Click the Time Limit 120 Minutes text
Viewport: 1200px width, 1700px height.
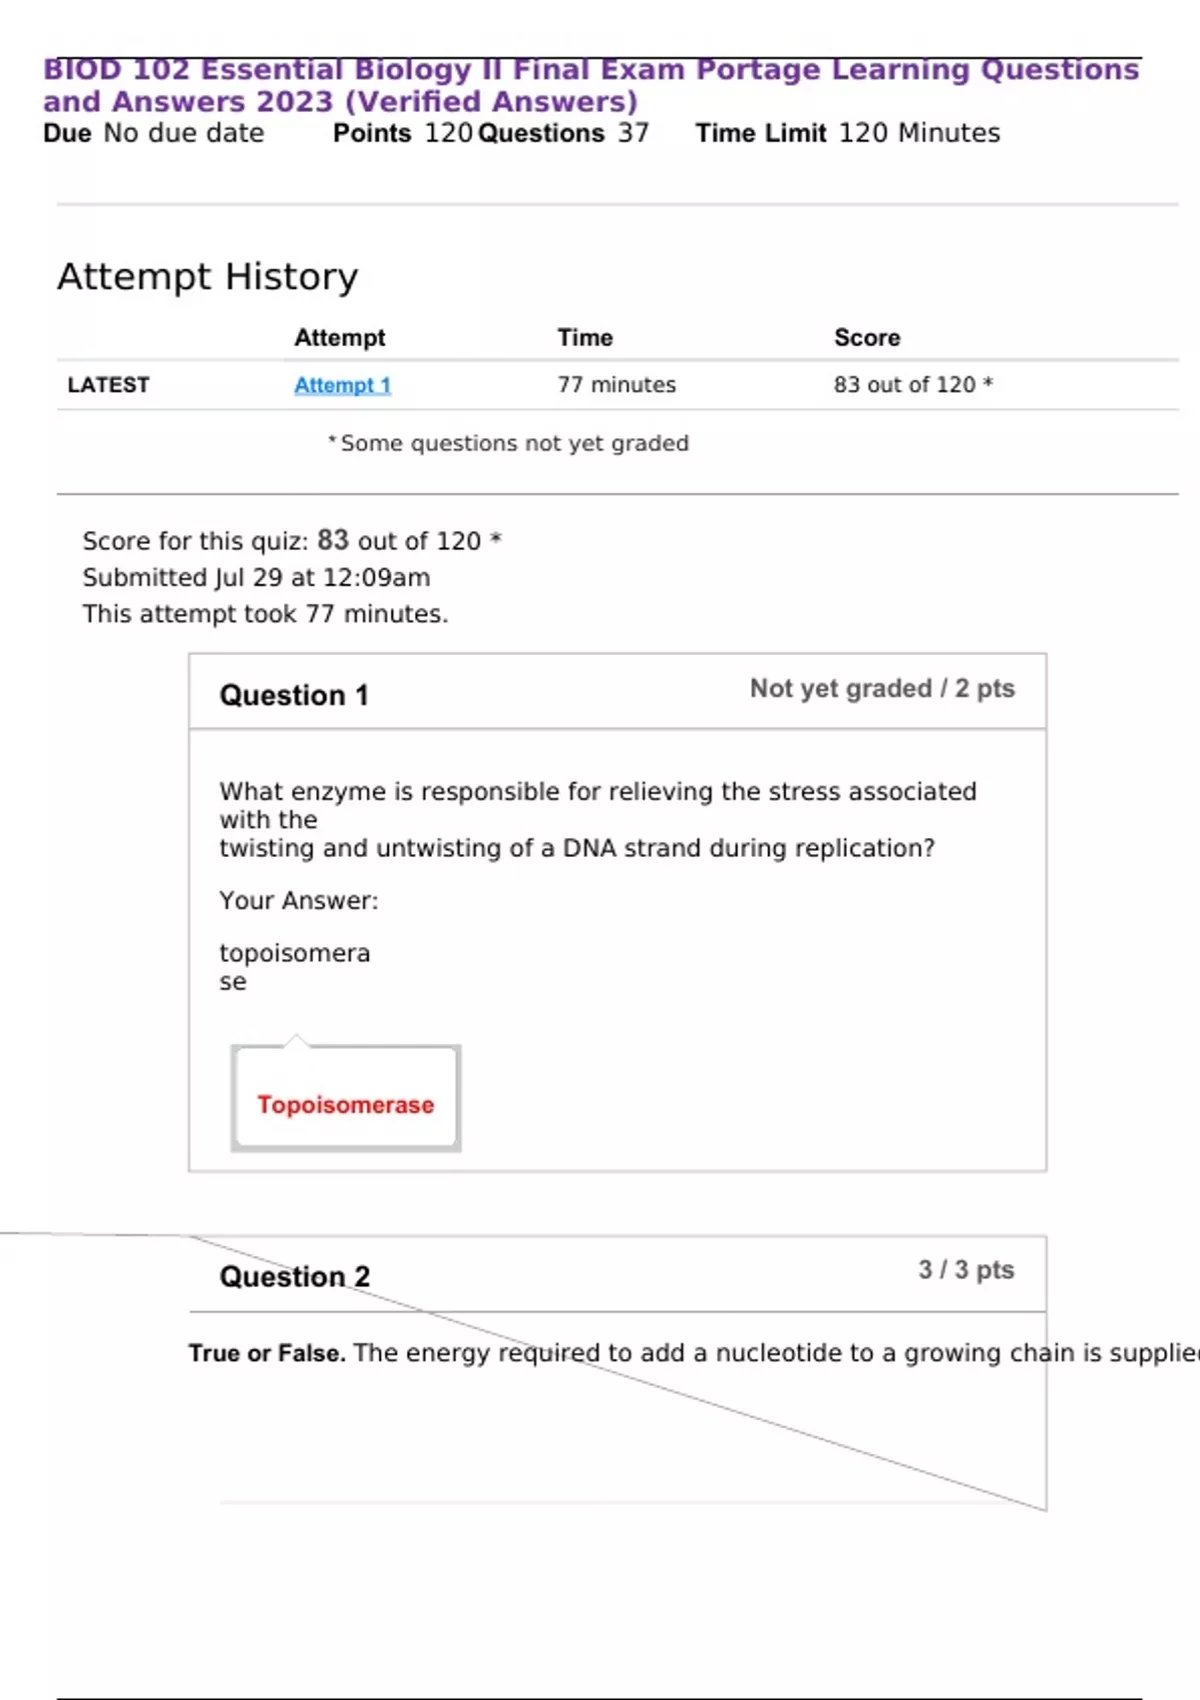[847, 133]
